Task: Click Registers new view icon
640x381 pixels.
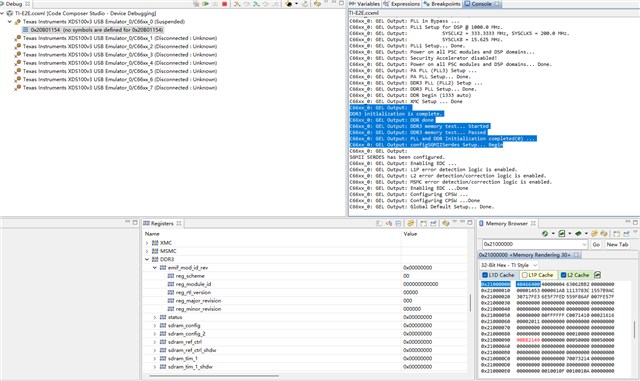Action: click(x=423, y=223)
